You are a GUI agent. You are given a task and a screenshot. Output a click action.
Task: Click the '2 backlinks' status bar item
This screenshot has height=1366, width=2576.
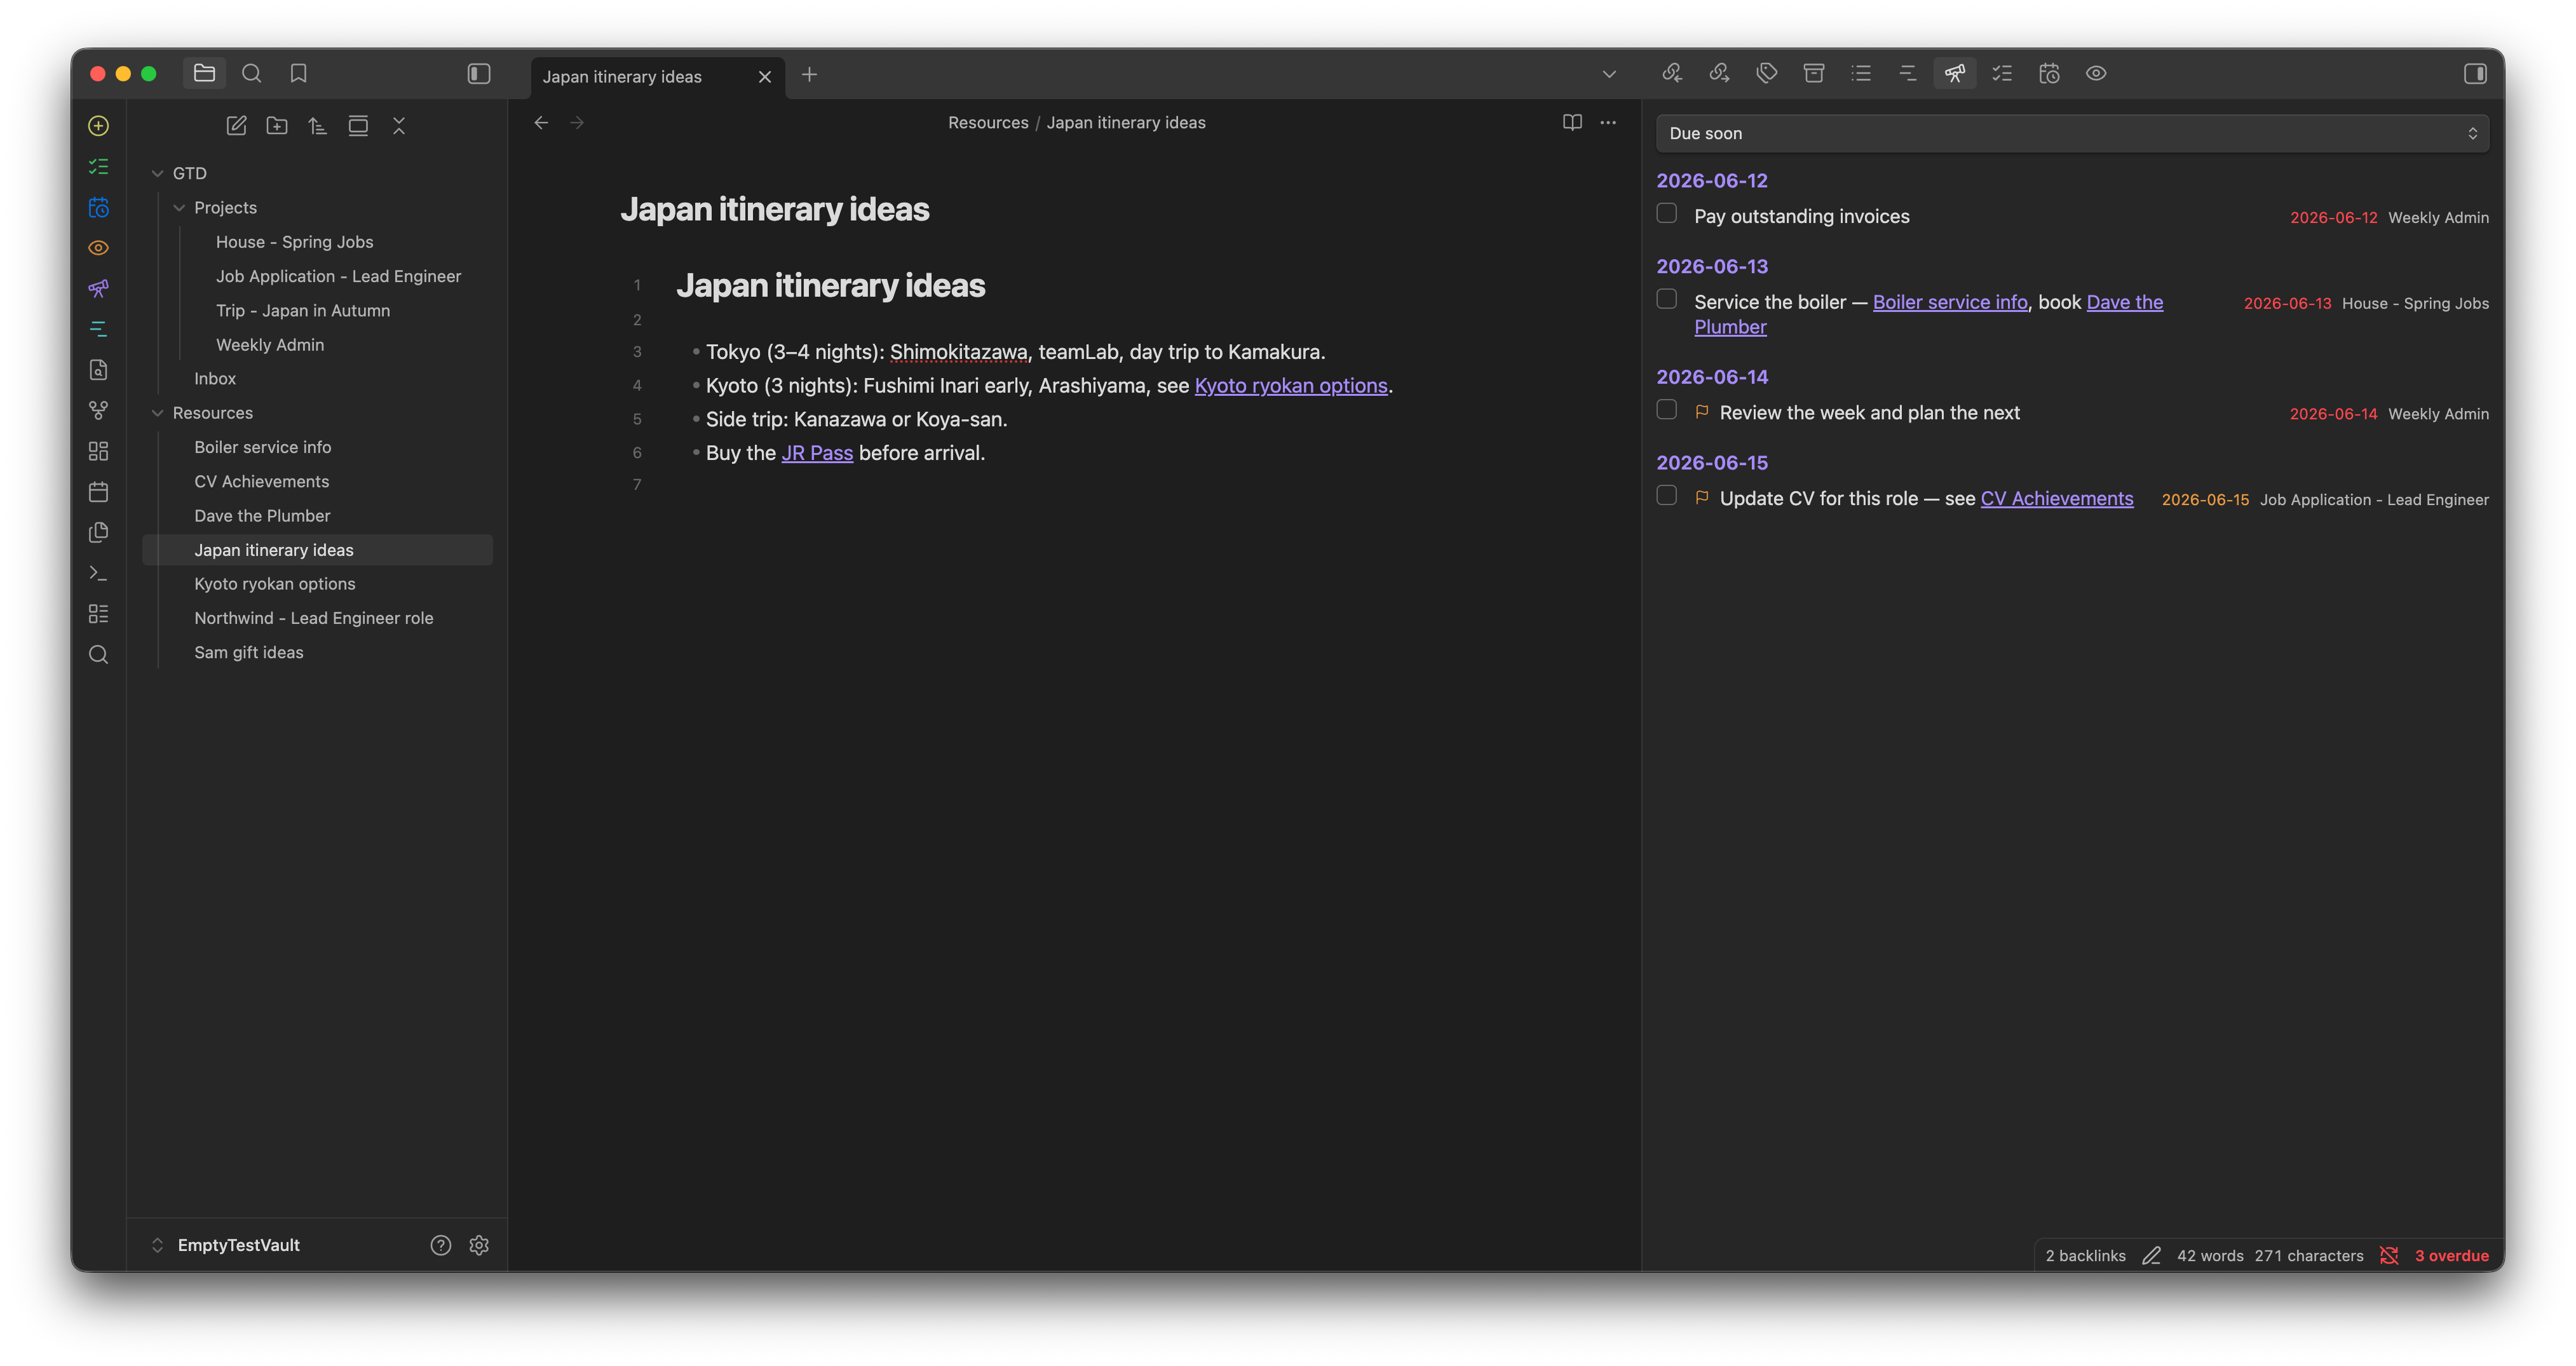tap(2085, 1255)
